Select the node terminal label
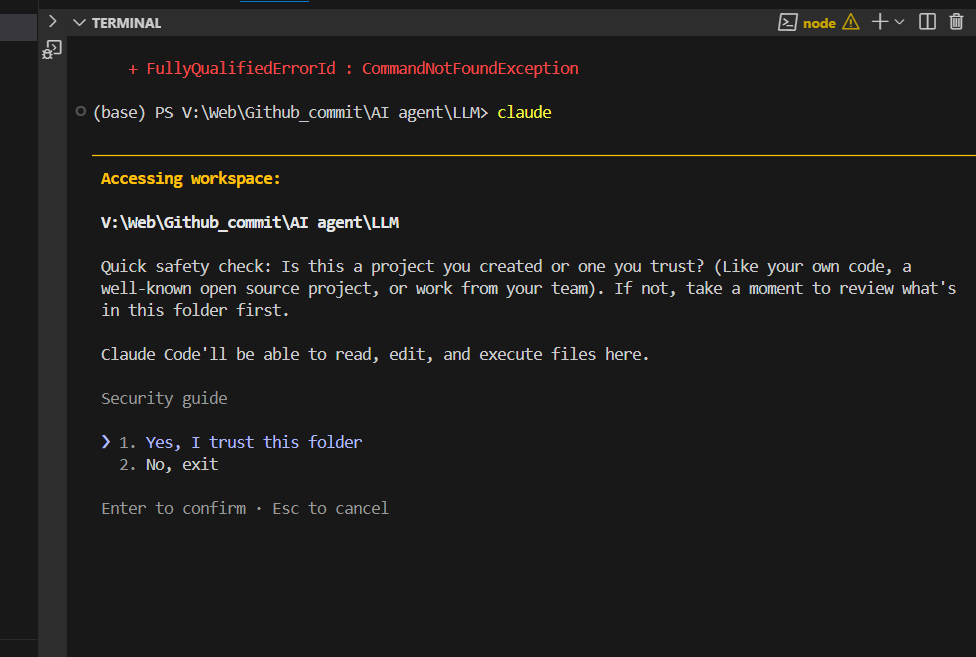 pyautogui.click(x=819, y=24)
